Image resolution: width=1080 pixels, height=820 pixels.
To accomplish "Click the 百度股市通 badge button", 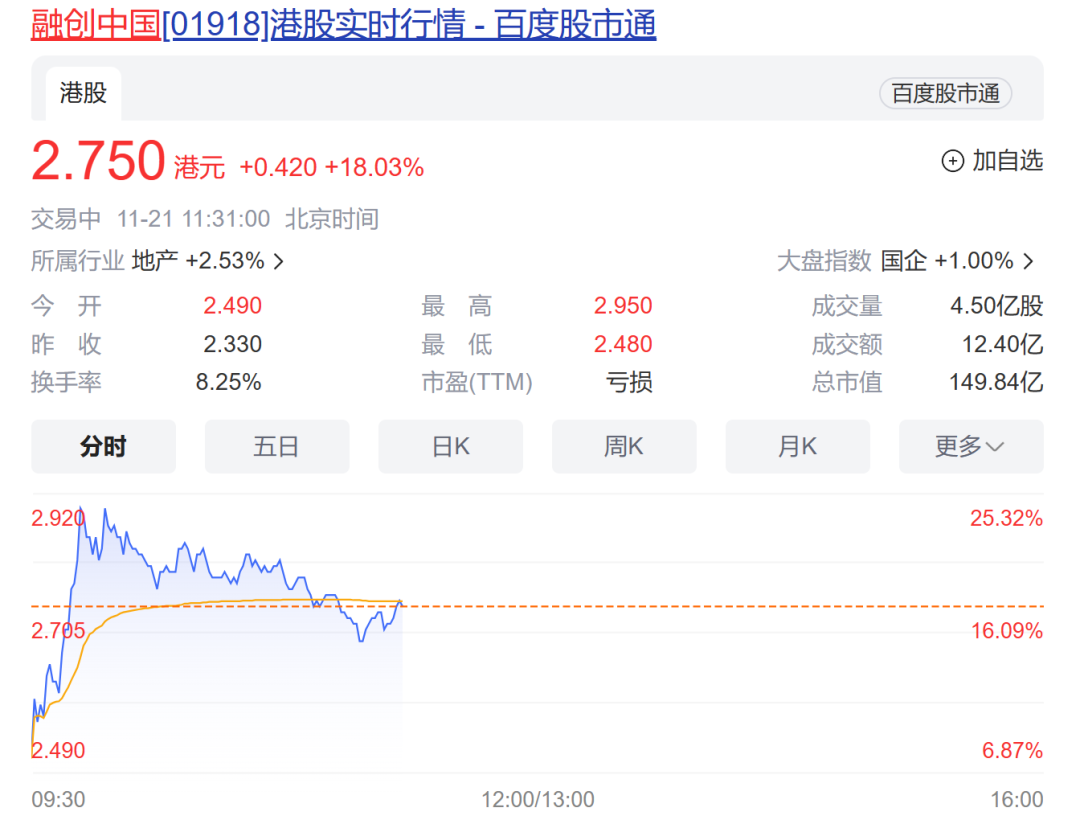I will point(945,94).
